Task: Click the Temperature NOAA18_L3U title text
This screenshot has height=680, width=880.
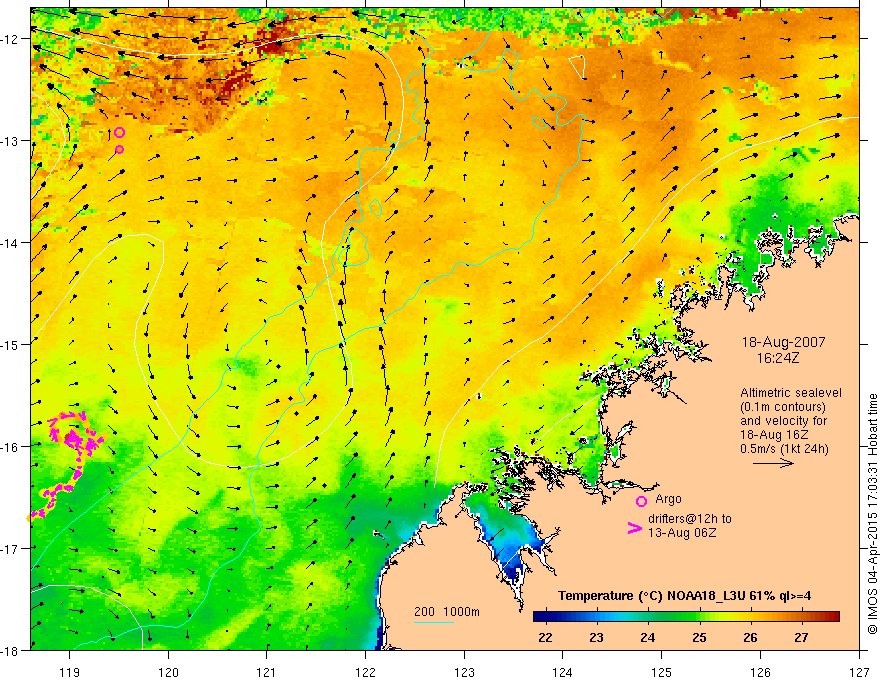Action: [684, 596]
